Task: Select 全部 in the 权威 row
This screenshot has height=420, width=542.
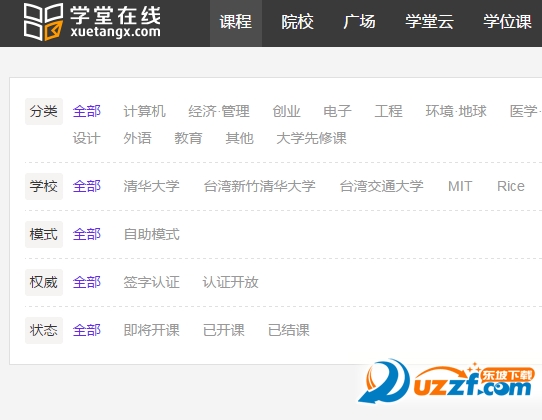Action: (x=87, y=282)
